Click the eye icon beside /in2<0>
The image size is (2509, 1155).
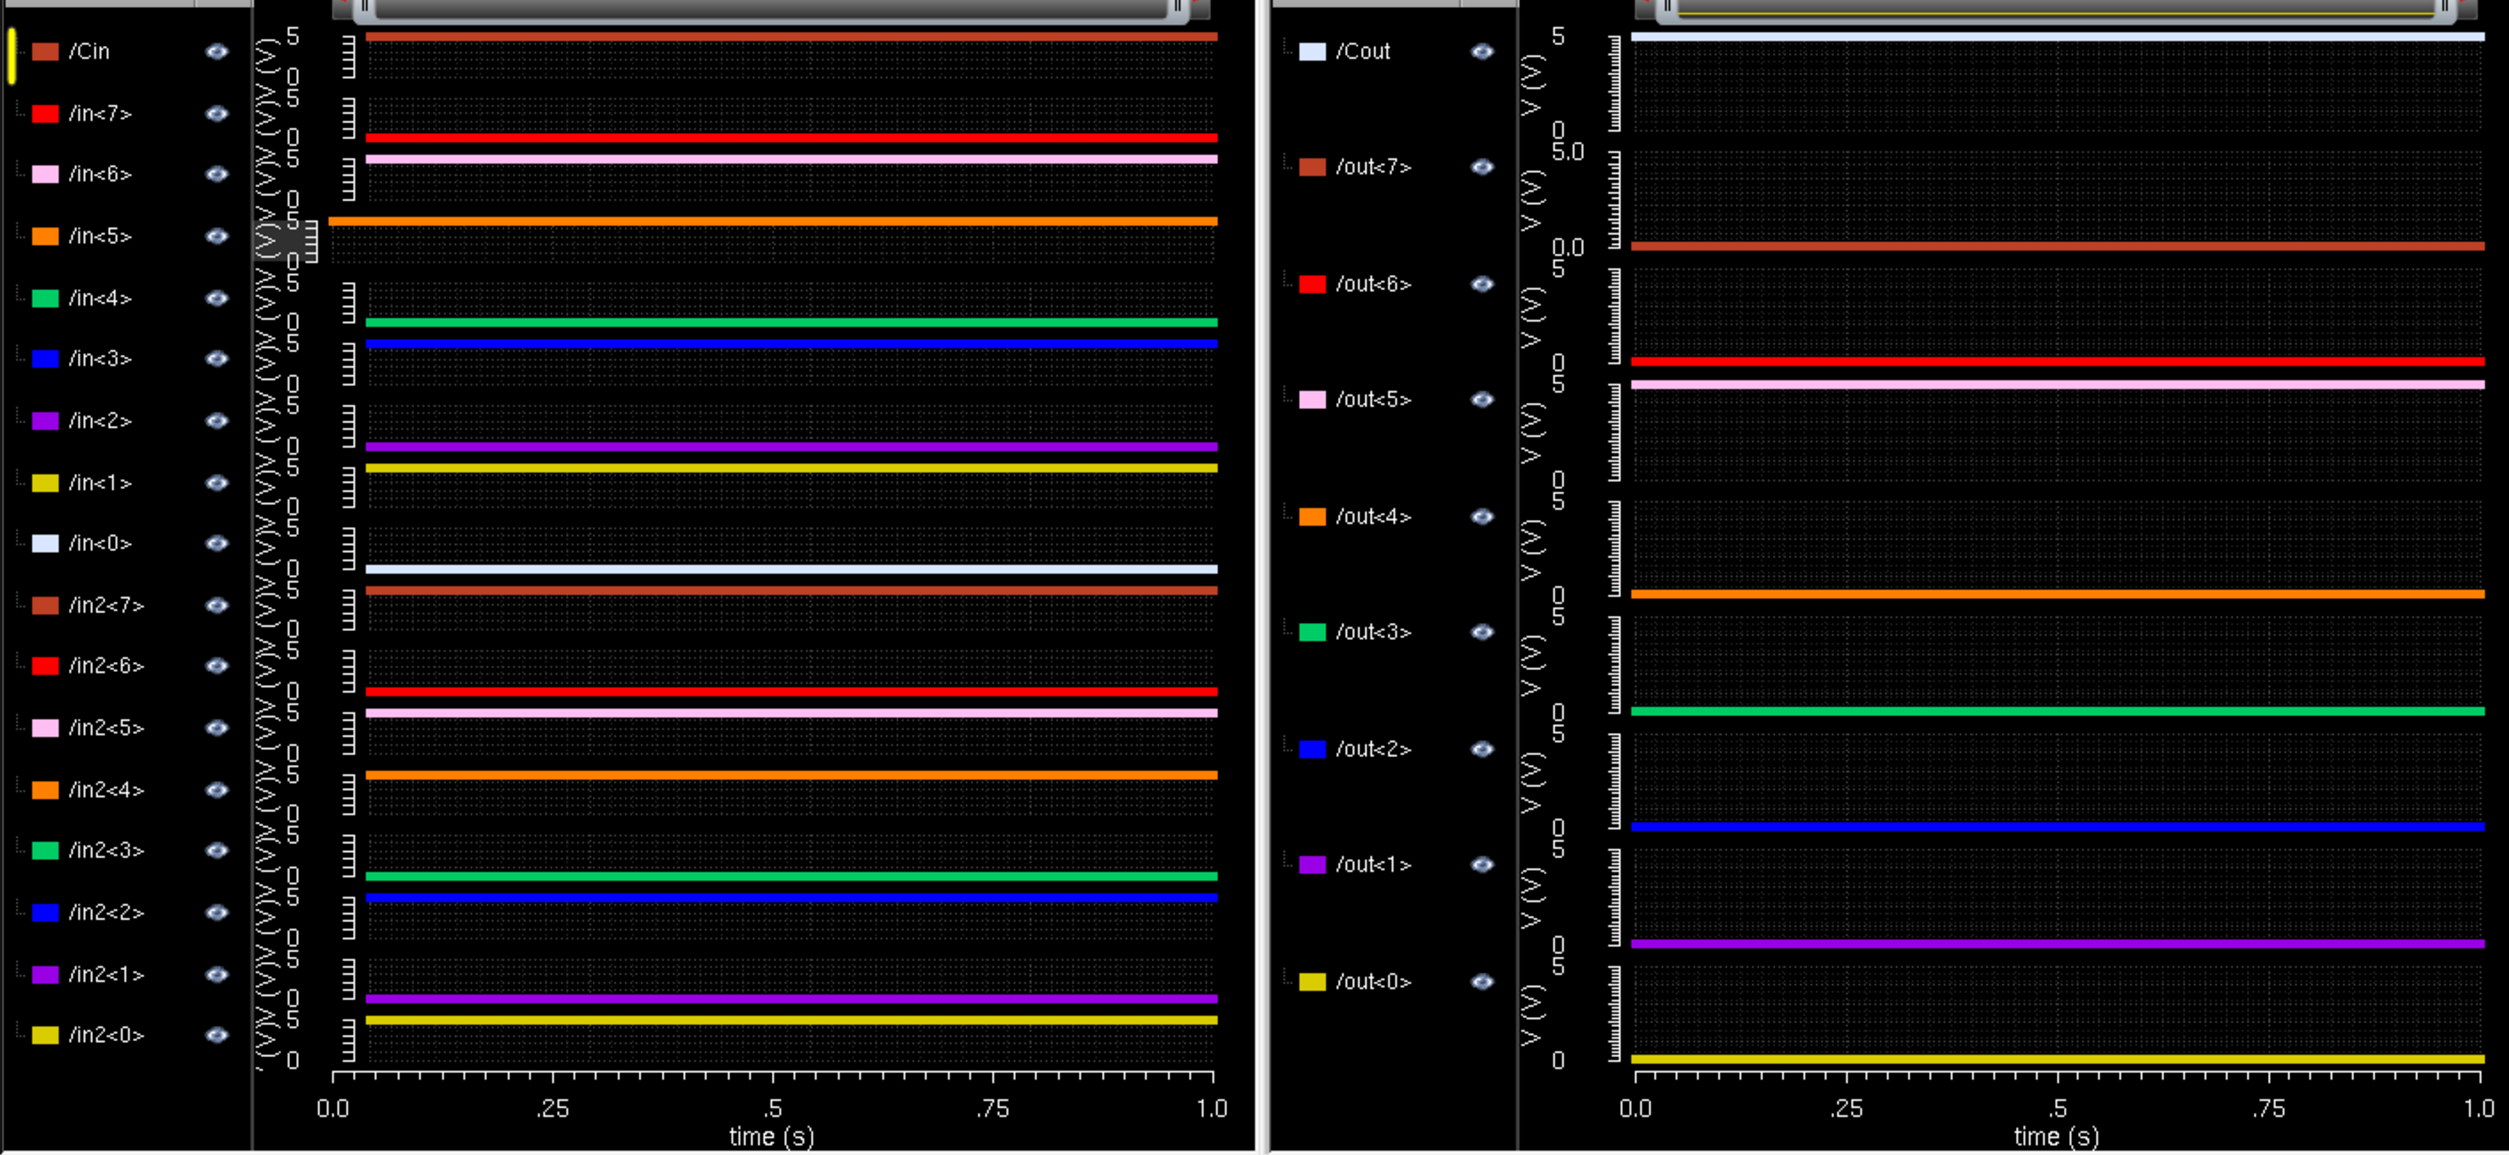(216, 1035)
